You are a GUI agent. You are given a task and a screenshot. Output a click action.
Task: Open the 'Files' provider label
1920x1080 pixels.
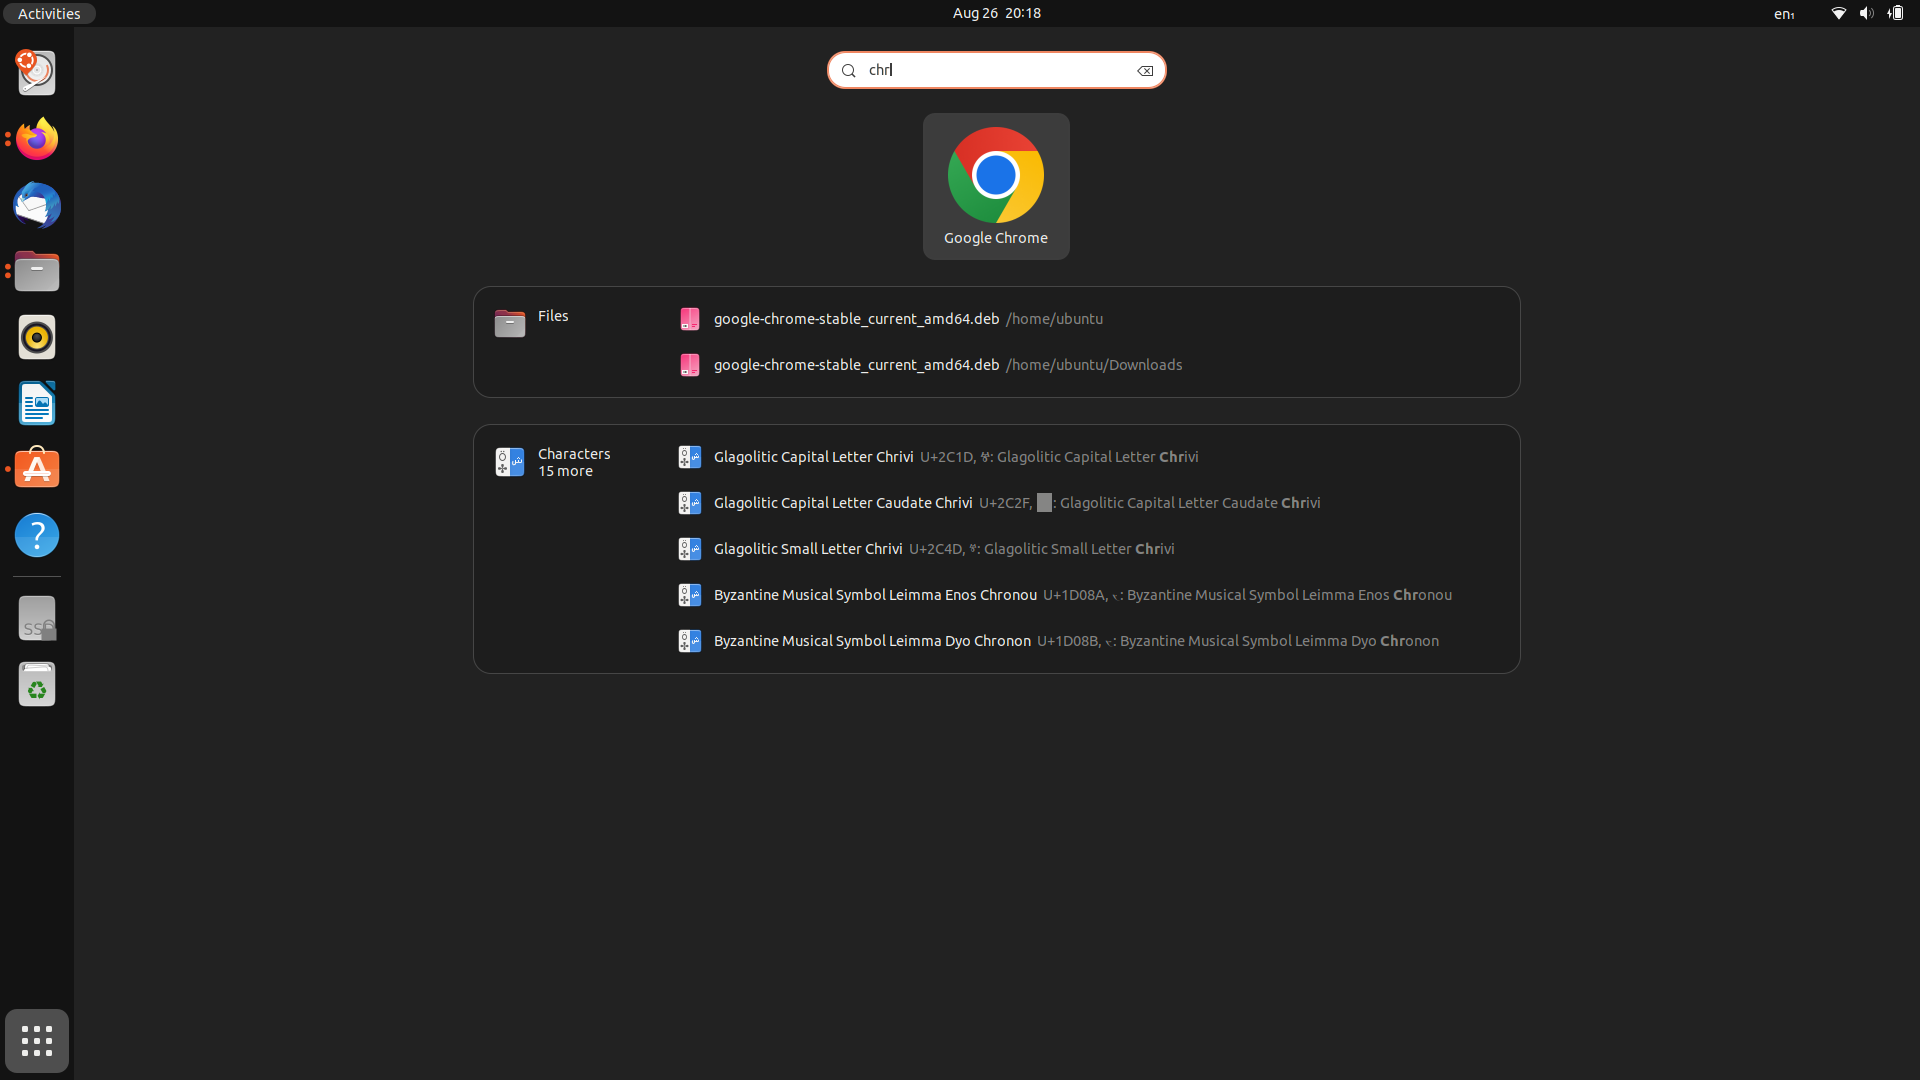[553, 316]
